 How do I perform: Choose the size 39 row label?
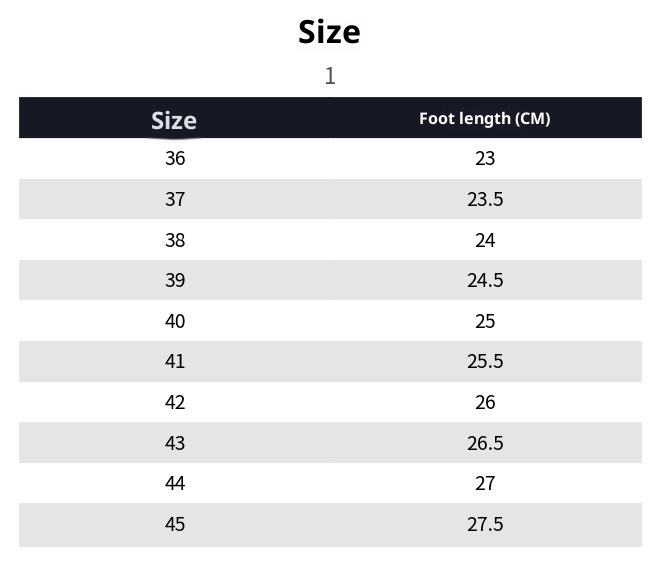click(x=175, y=280)
